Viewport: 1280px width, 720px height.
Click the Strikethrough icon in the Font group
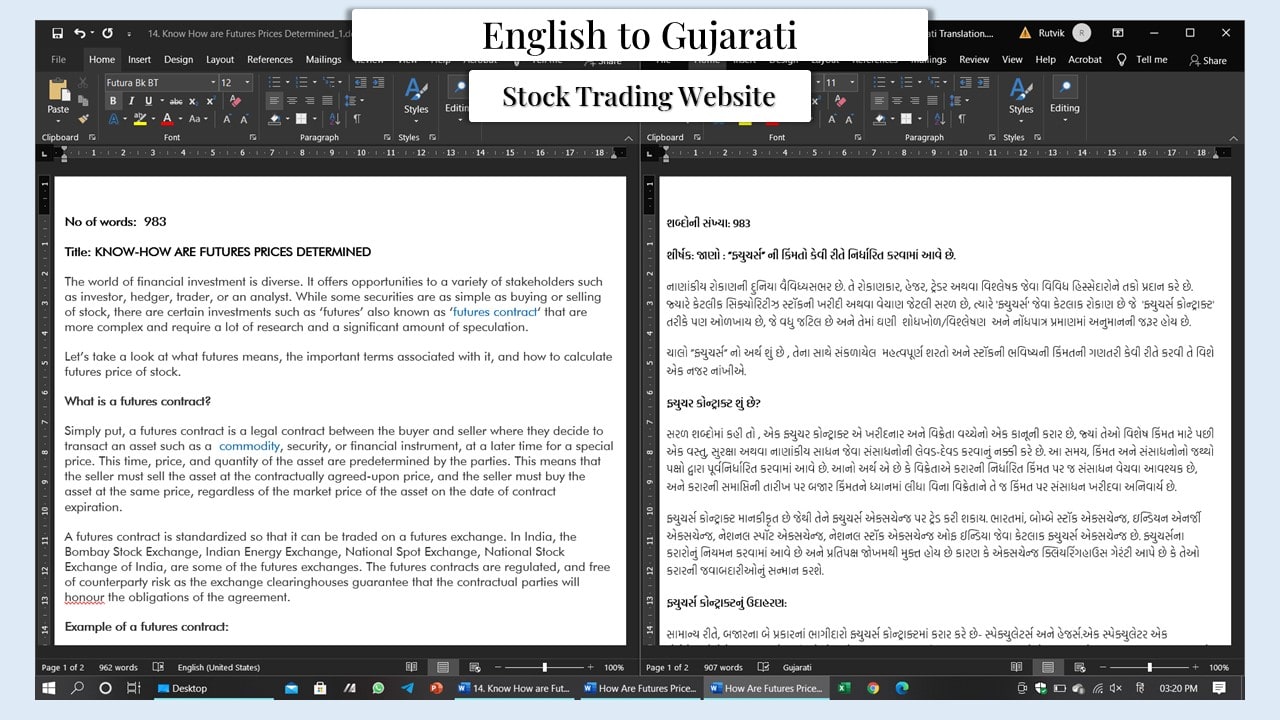click(177, 101)
